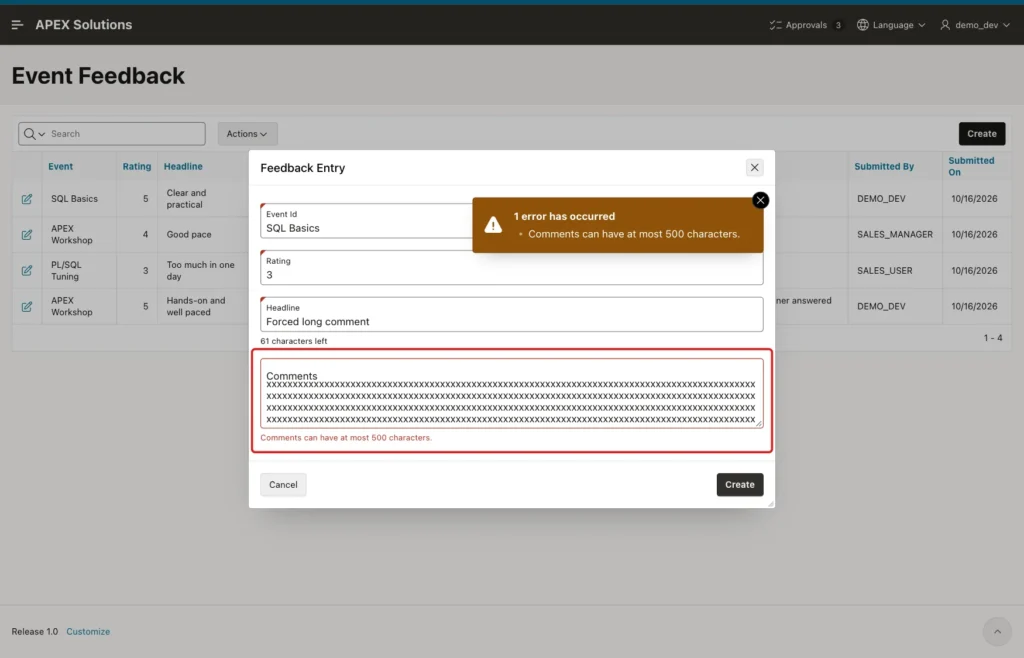This screenshot has height=658, width=1024.
Task: Click the '1 - 4' pagination text
Action: tap(993, 337)
